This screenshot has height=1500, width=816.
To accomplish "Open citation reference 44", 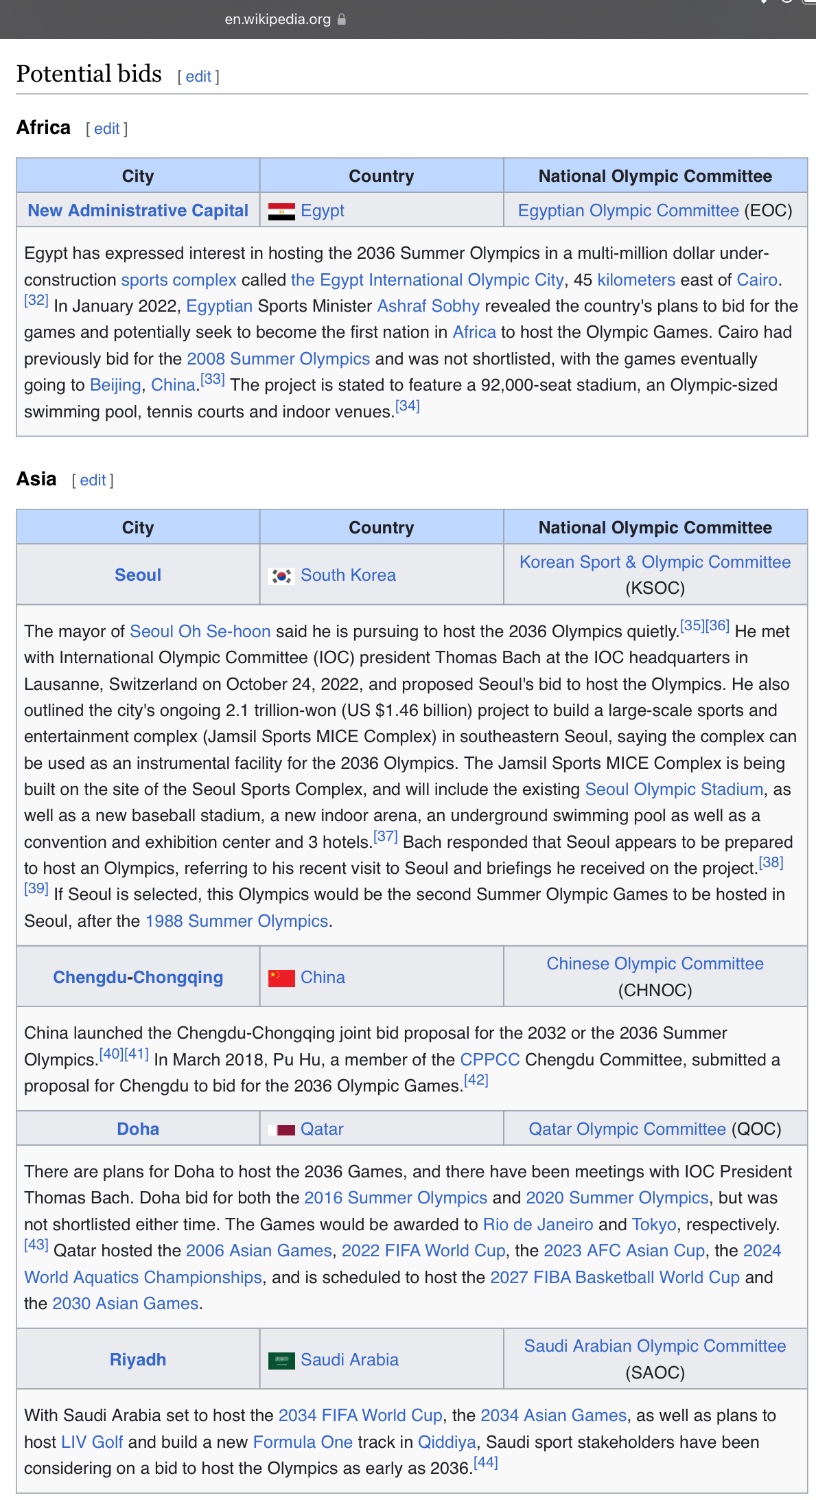I will click(486, 1462).
